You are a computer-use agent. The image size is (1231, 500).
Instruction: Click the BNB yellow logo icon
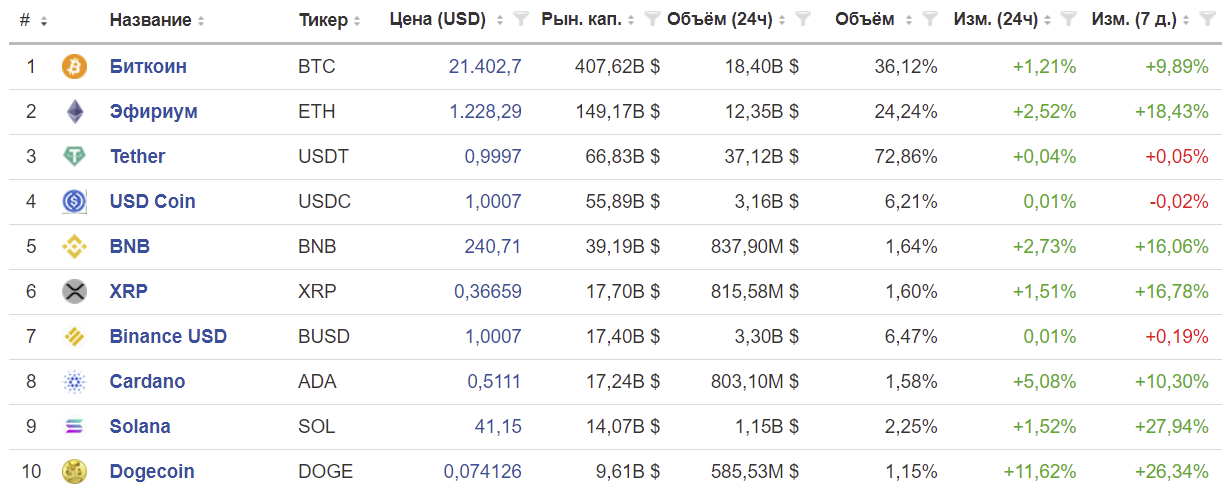[75, 247]
